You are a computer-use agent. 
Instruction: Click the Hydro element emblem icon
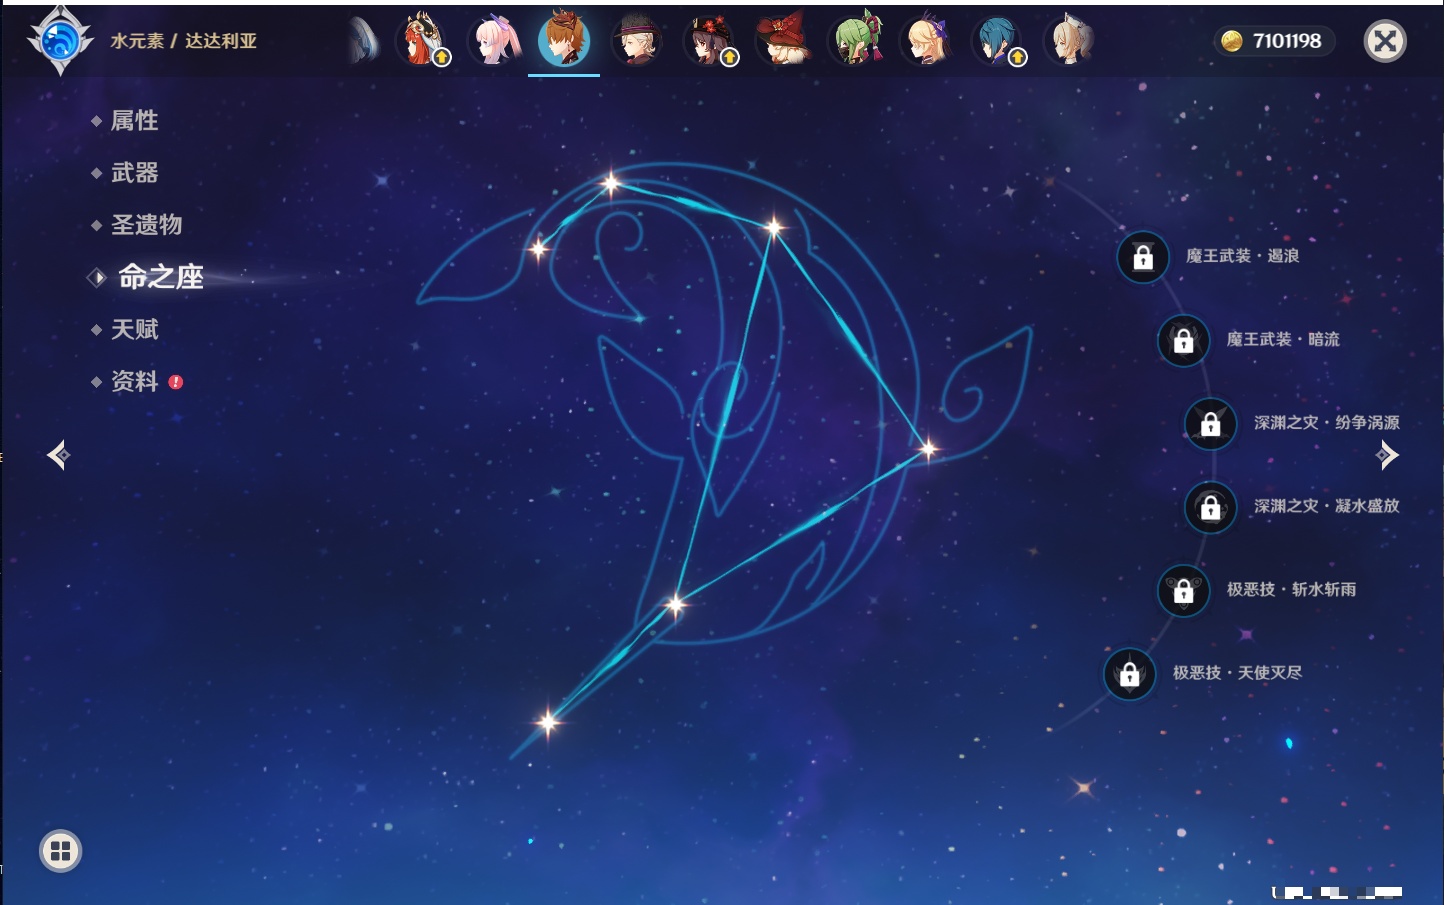(60, 41)
